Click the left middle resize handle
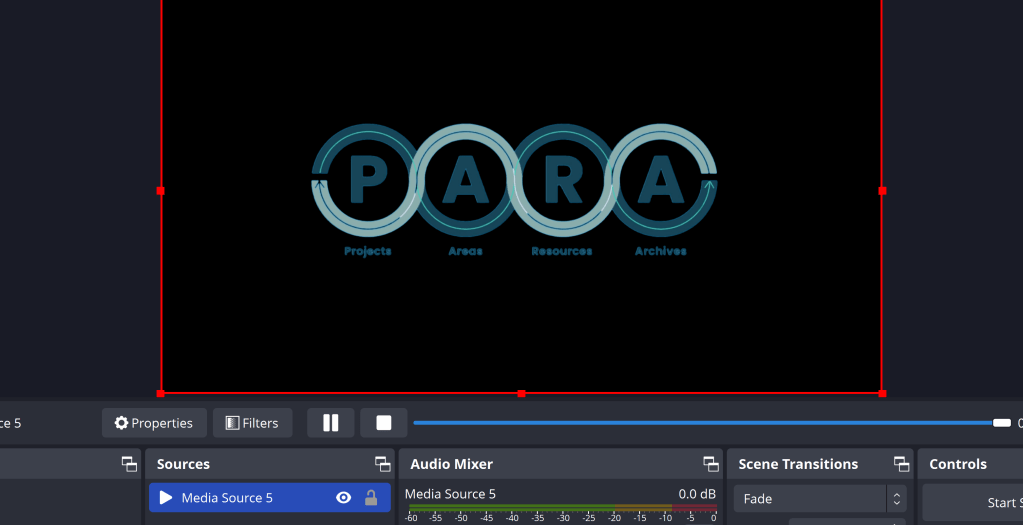 tap(160, 190)
